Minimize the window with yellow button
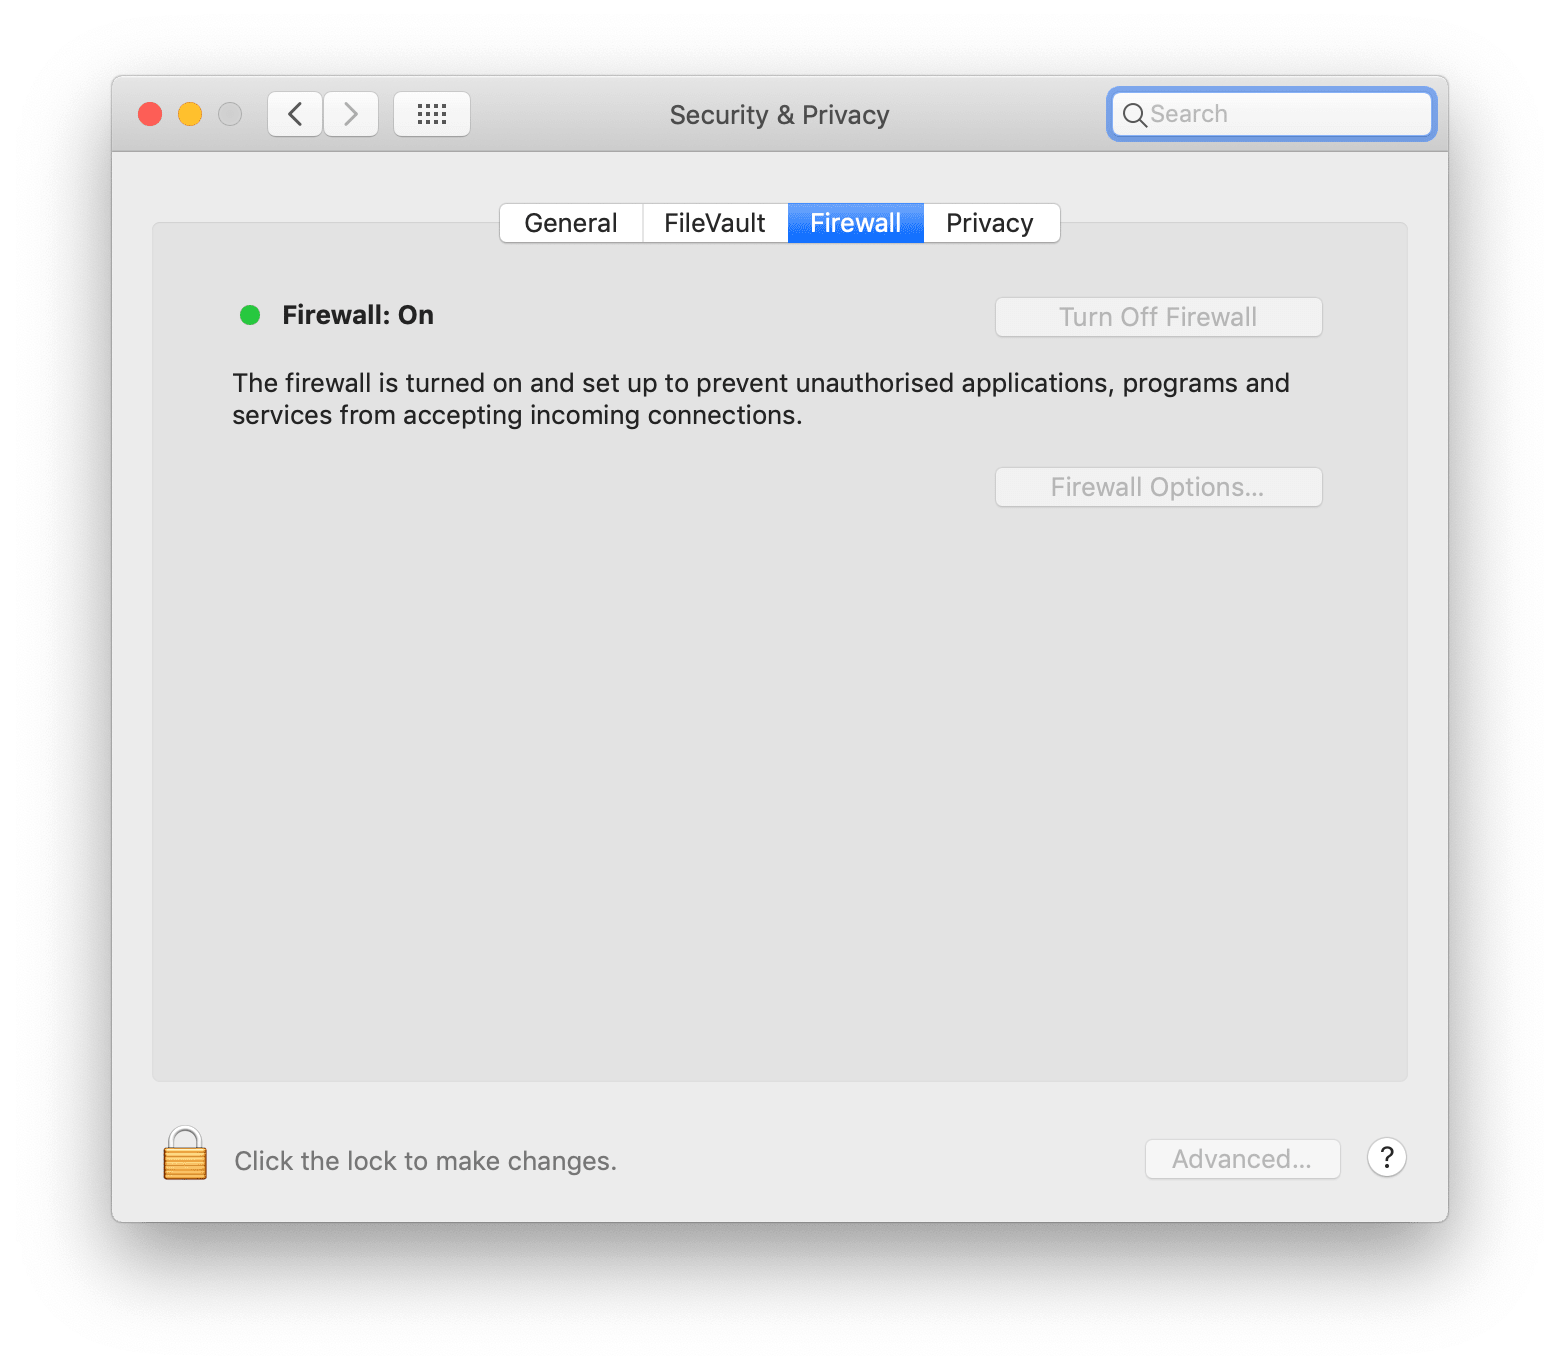1560x1370 pixels. pos(190,114)
